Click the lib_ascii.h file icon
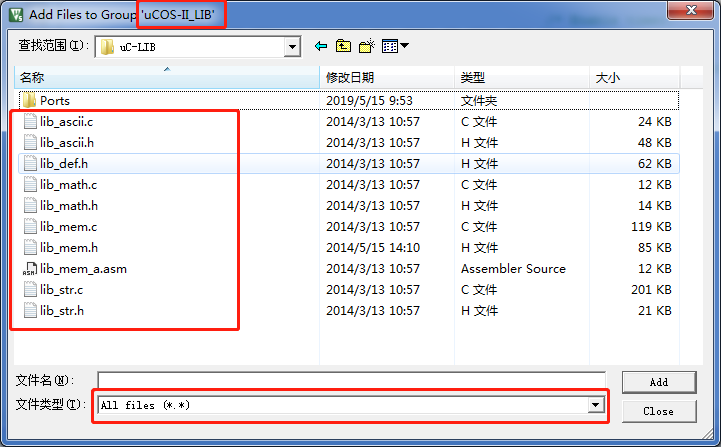Screen dimensions: 721x447 pyautogui.click(x=30, y=142)
